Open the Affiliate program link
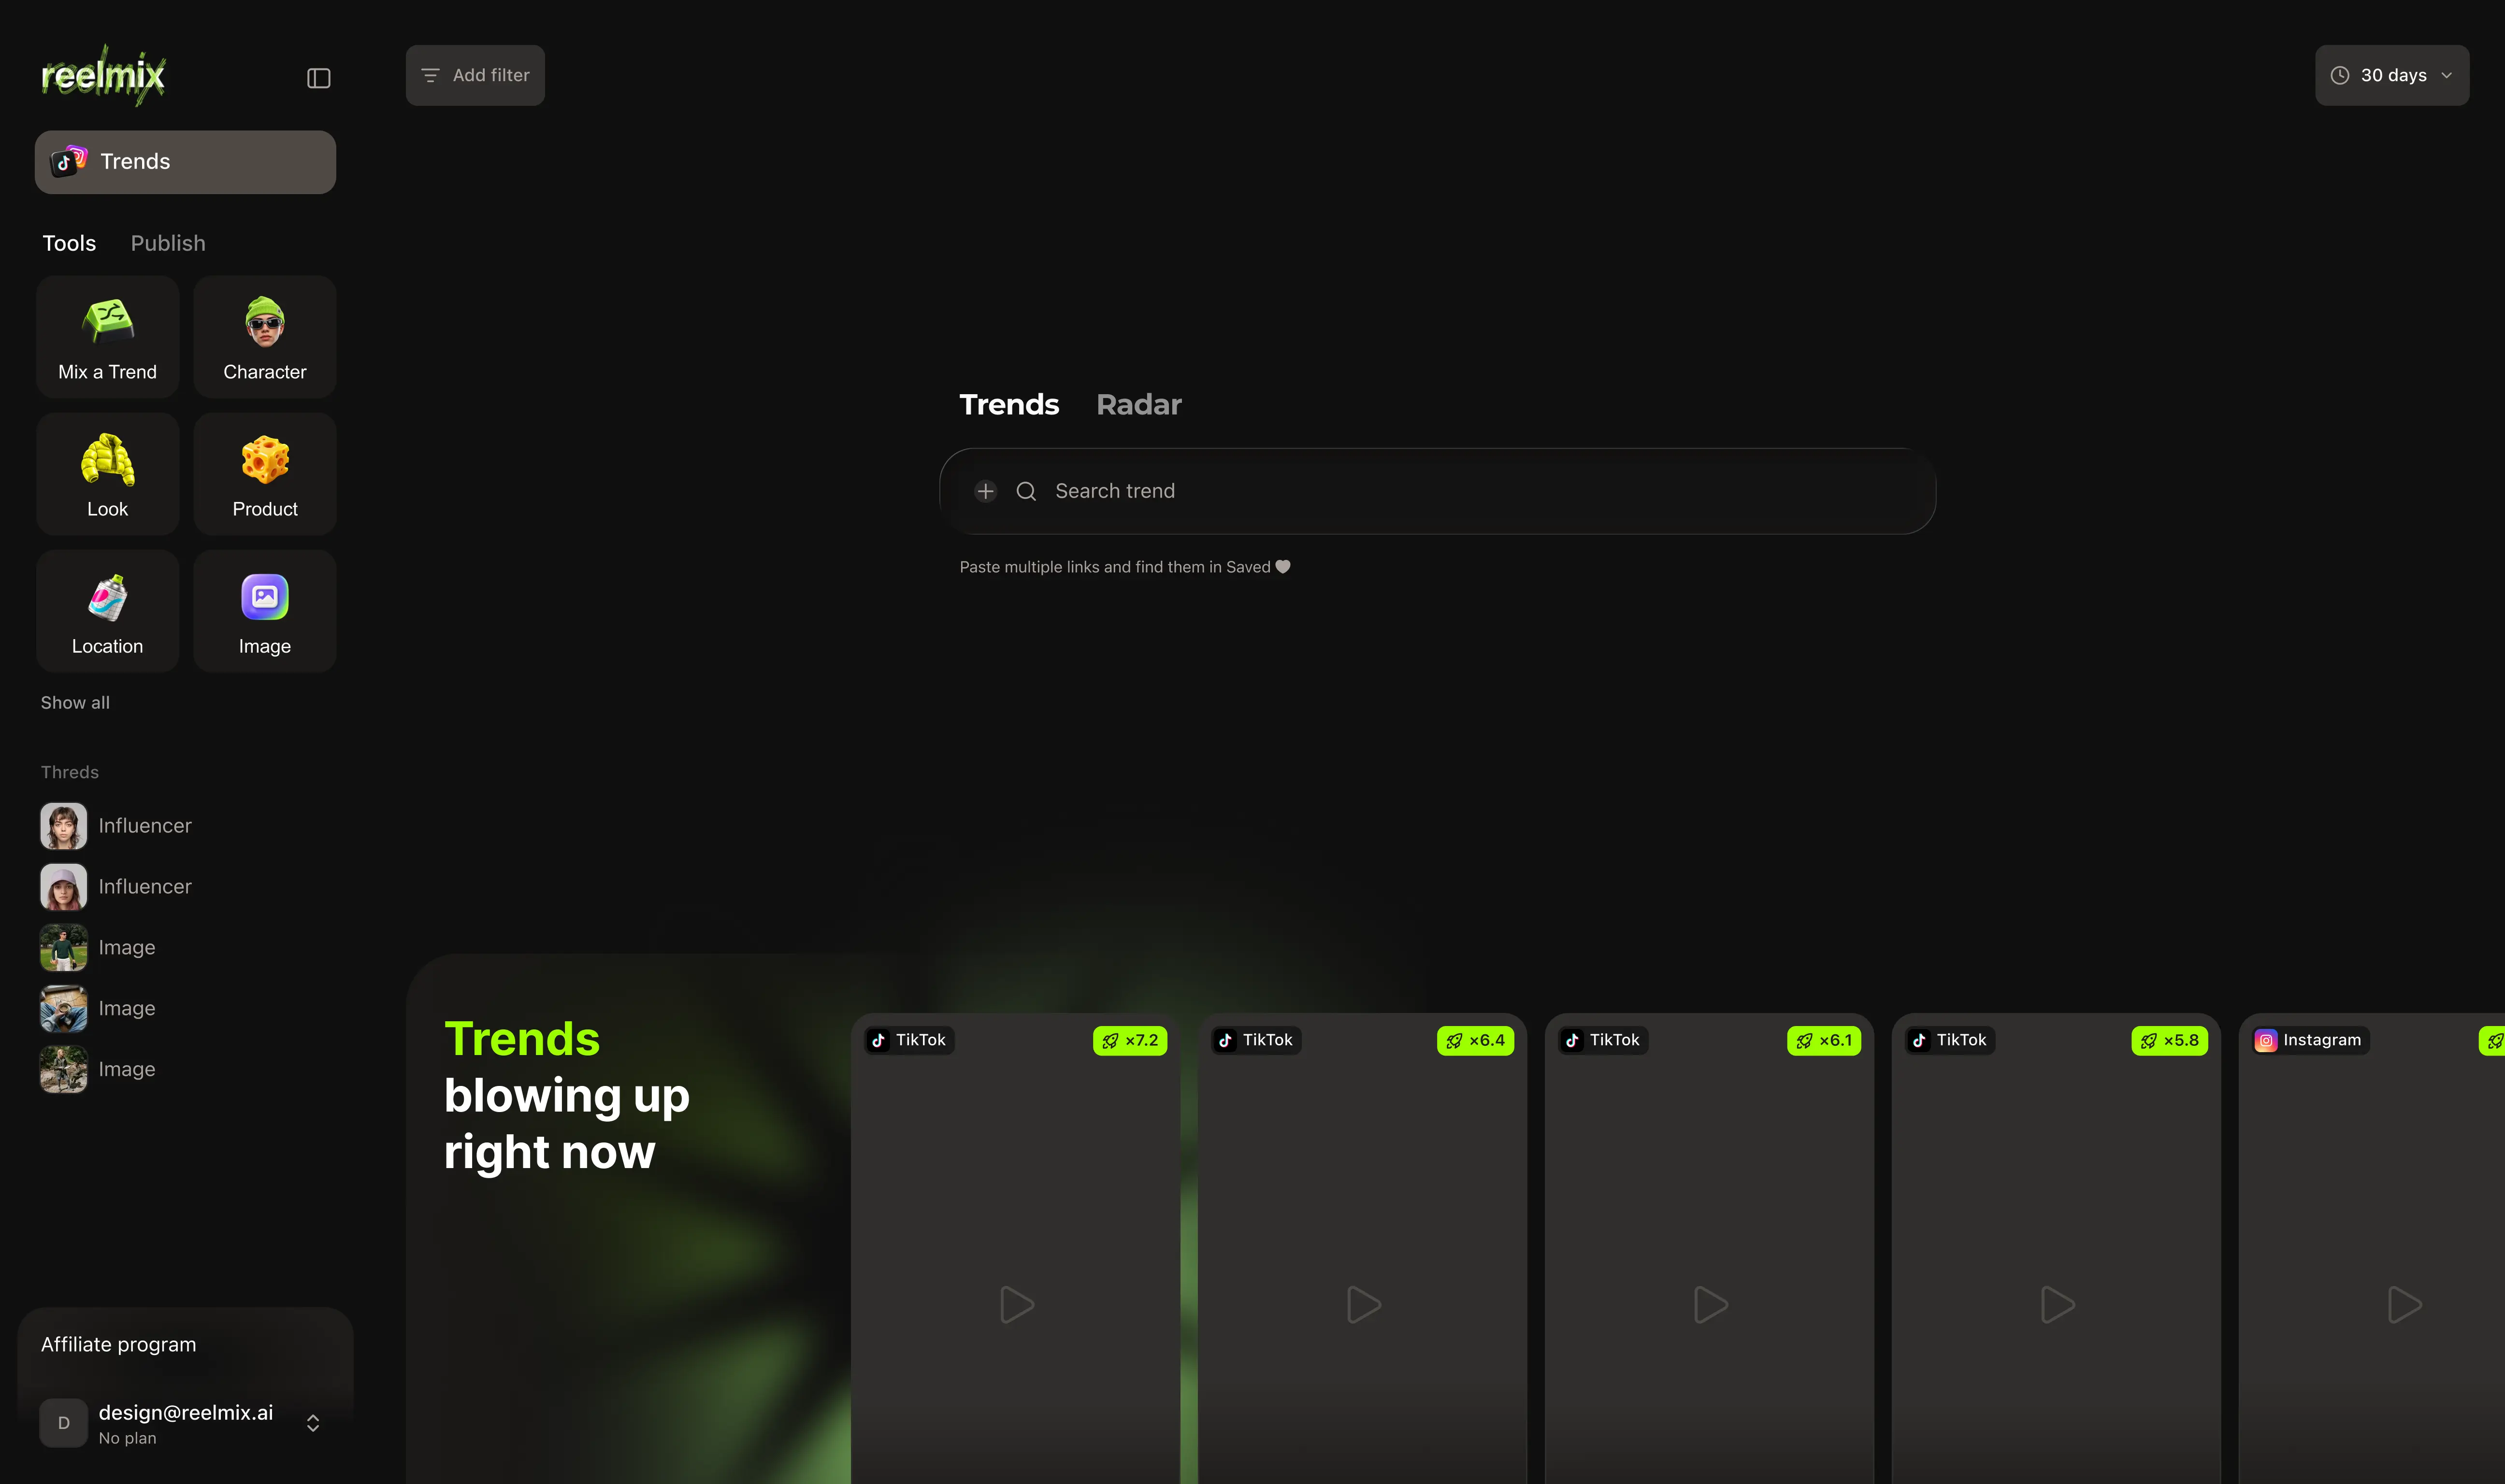This screenshot has width=2505, height=1484. point(118,1344)
